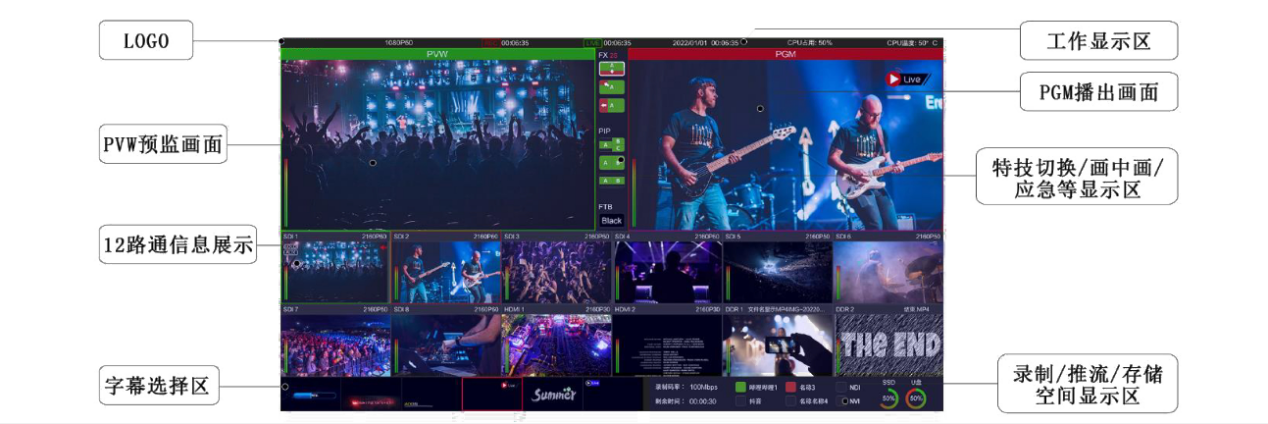The width and height of the screenshot is (1268, 424).
Task: Click the green PVW header bar
Action: 437,54
